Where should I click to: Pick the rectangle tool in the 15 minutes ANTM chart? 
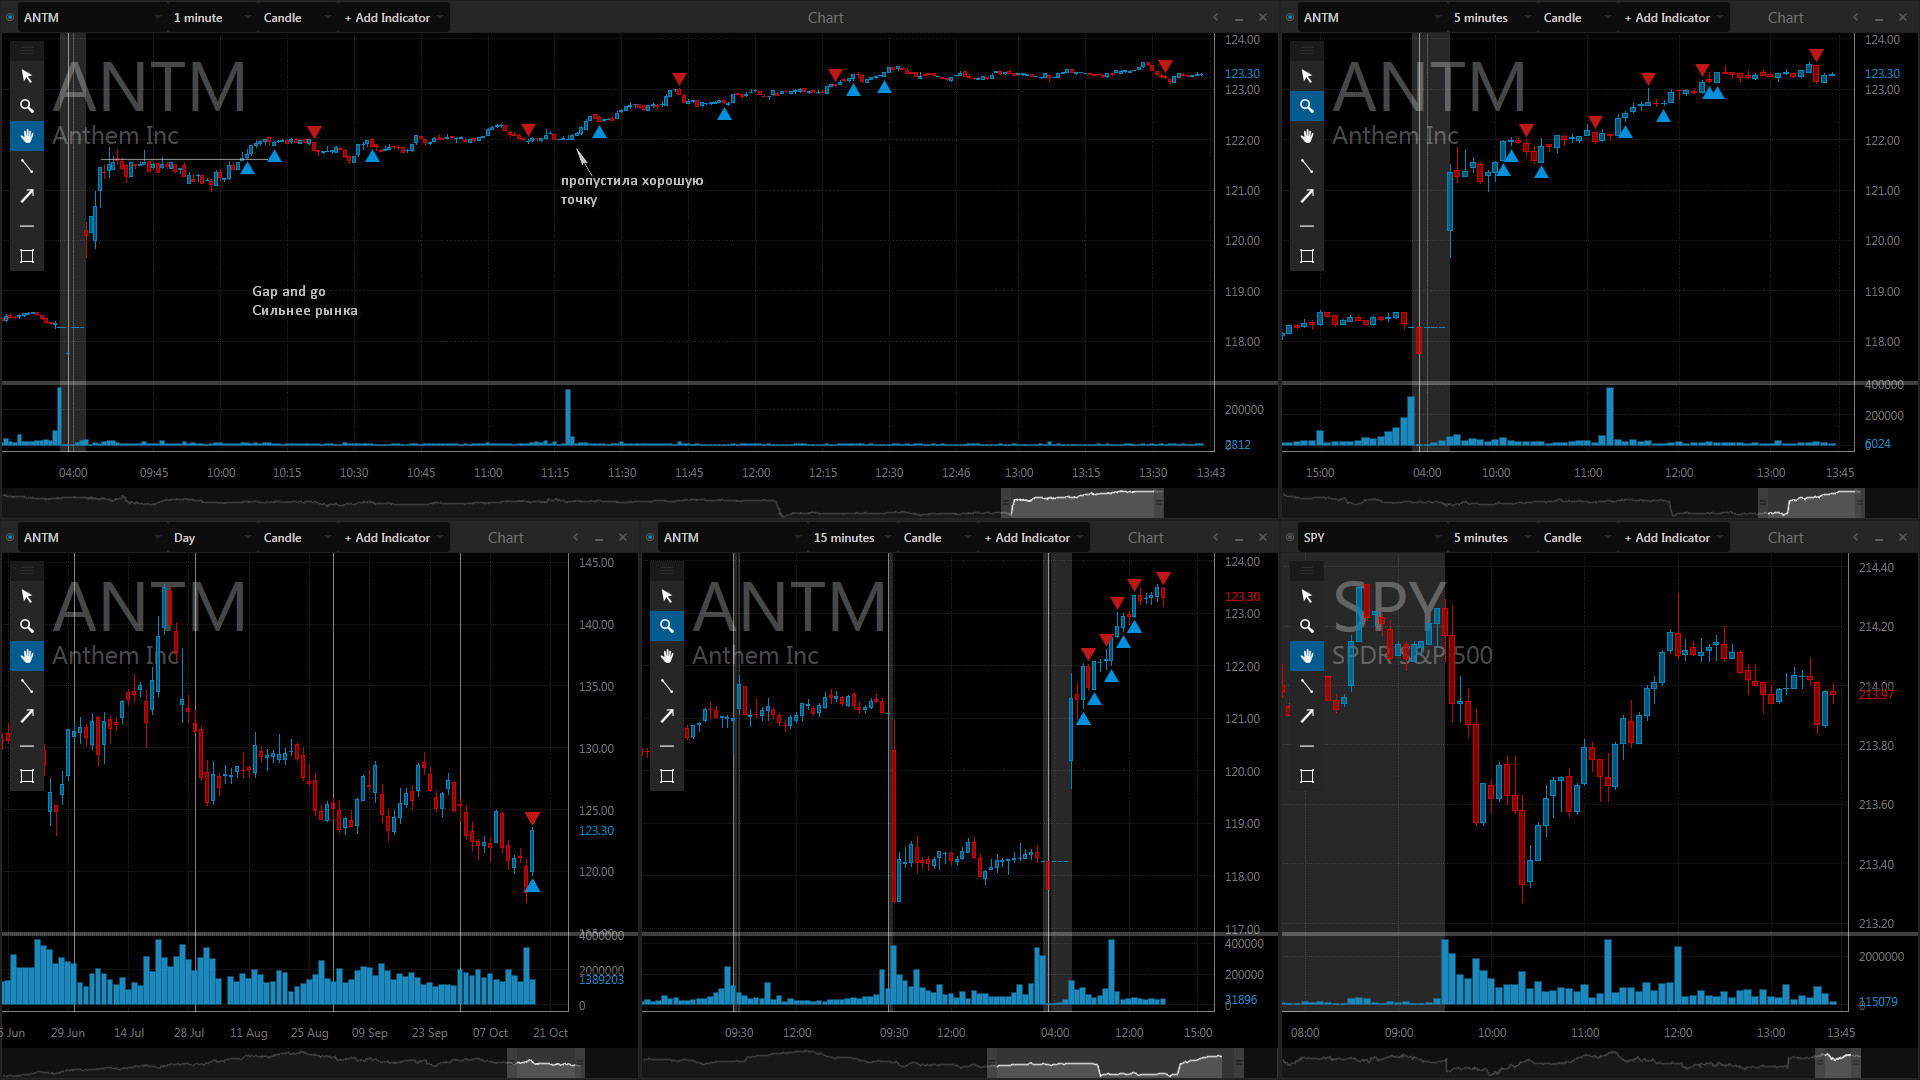667,776
